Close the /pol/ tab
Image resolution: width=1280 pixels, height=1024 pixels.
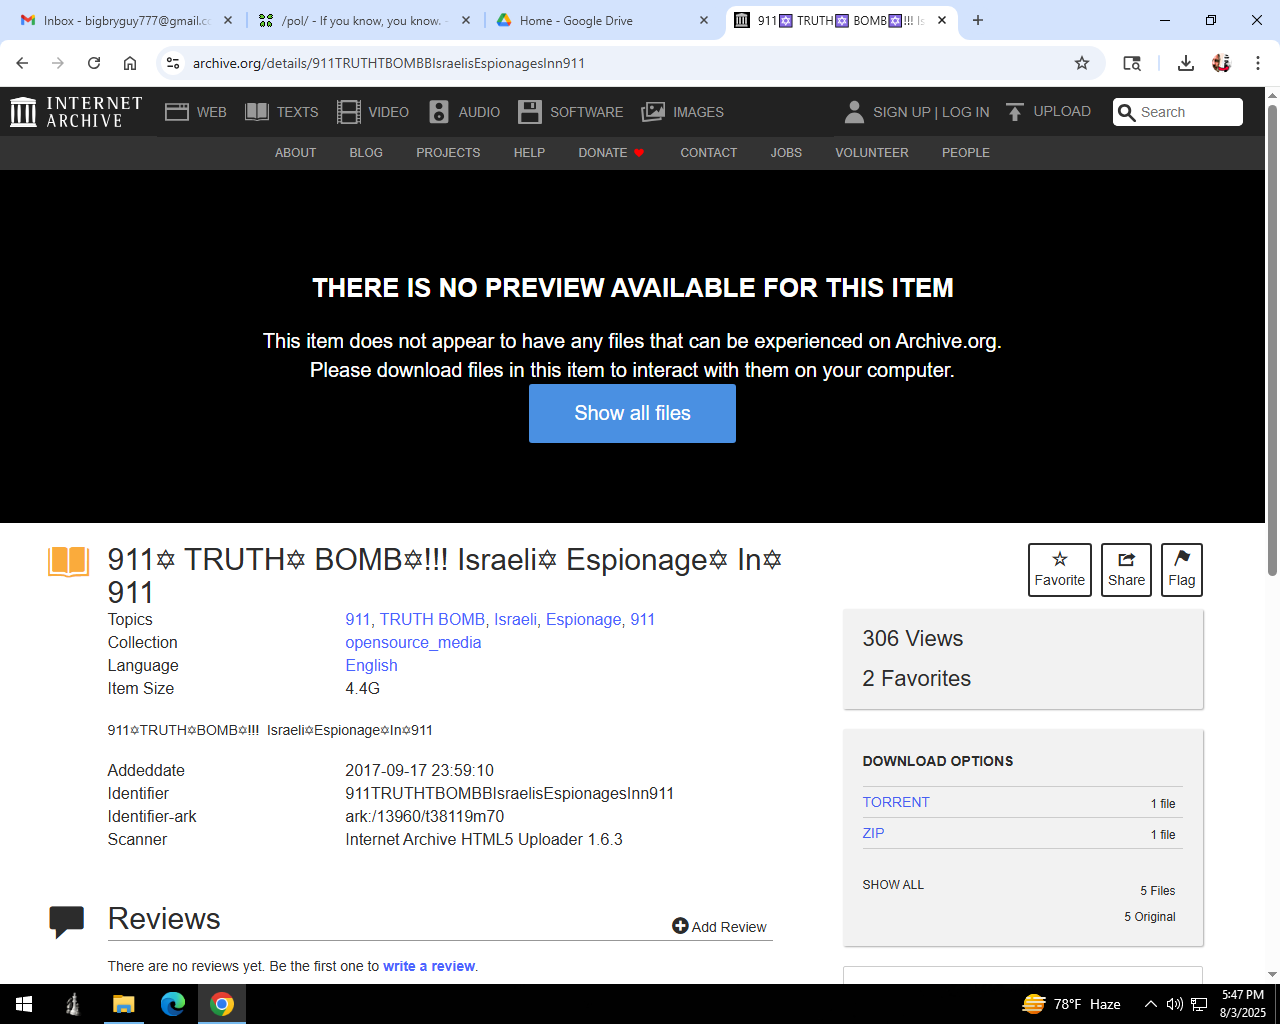point(466,20)
